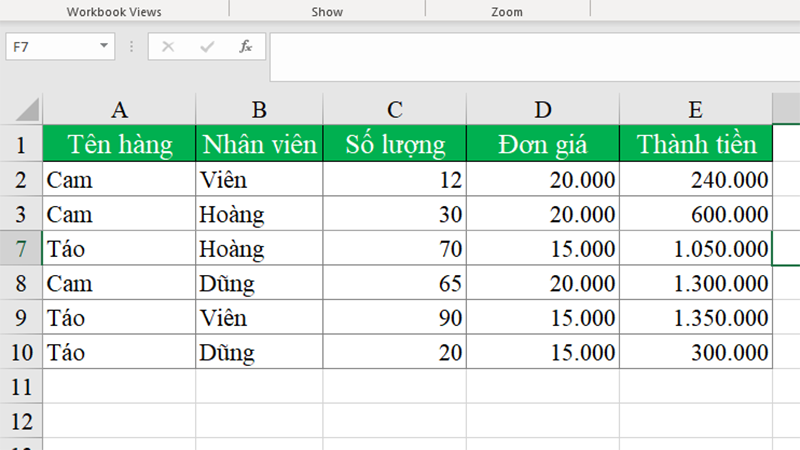The height and width of the screenshot is (450, 800).
Task: Click the 'Nhân viên' header cell
Action: pyautogui.click(x=259, y=144)
